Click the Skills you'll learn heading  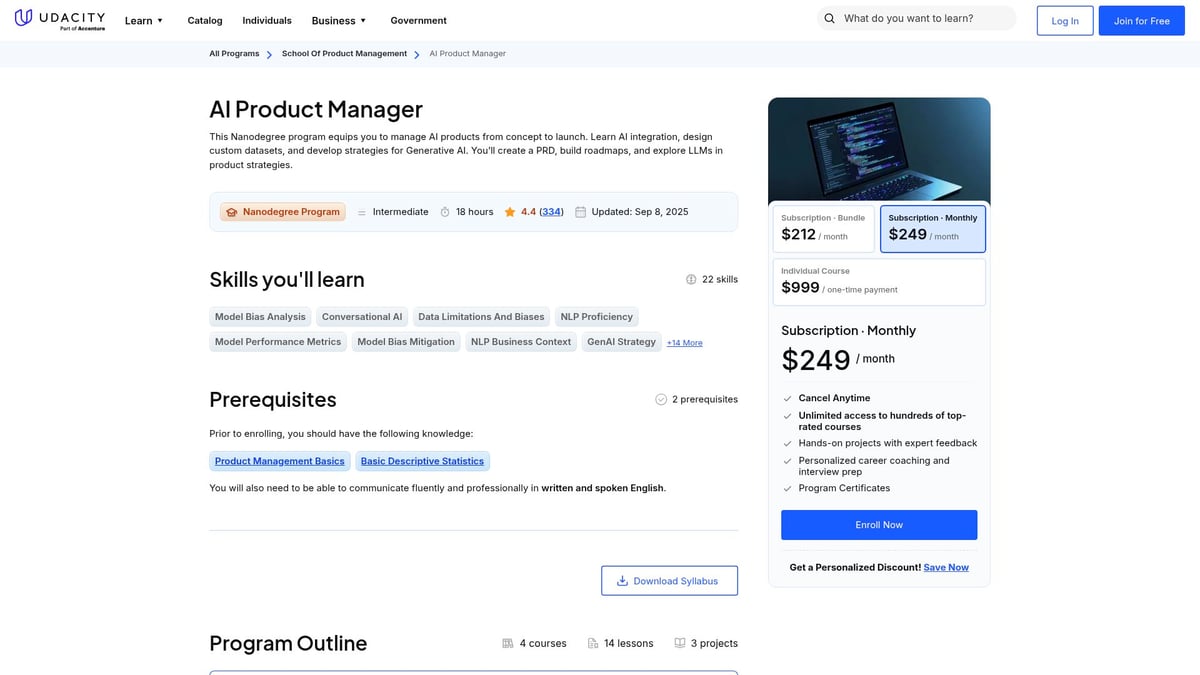287,280
